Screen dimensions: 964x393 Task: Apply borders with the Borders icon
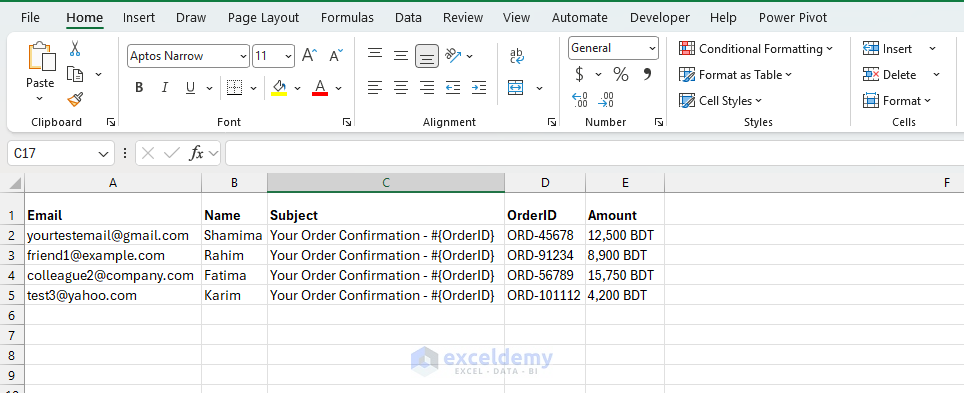[234, 88]
